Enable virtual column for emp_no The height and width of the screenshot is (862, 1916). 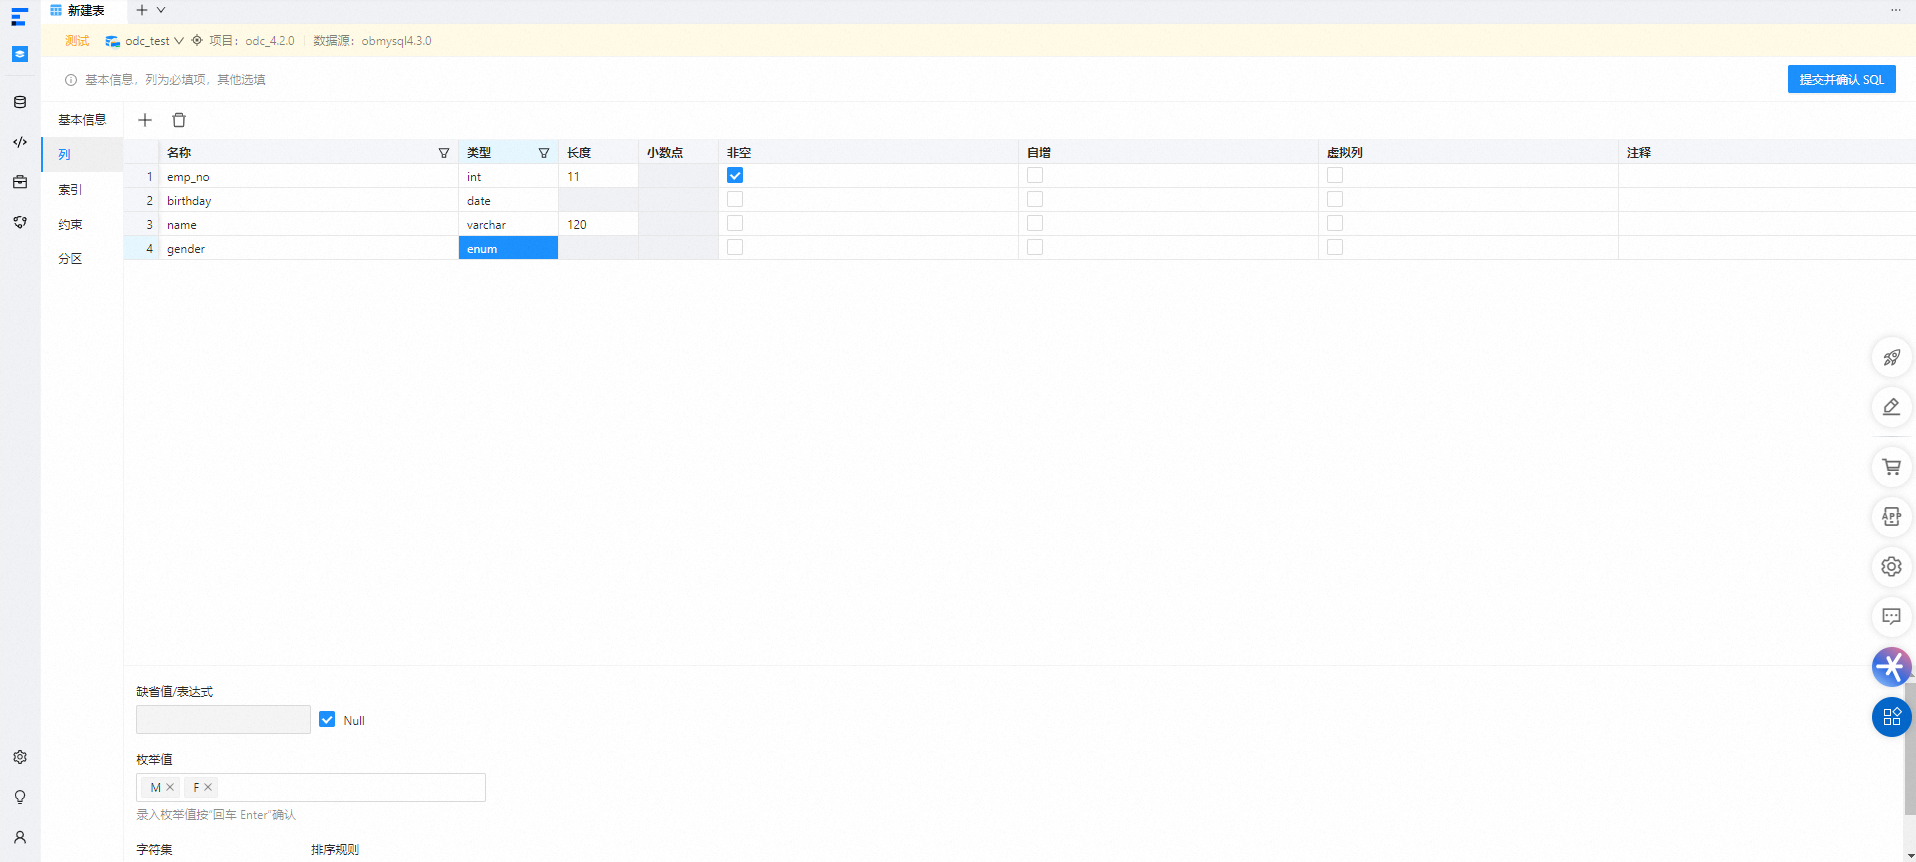(x=1335, y=175)
